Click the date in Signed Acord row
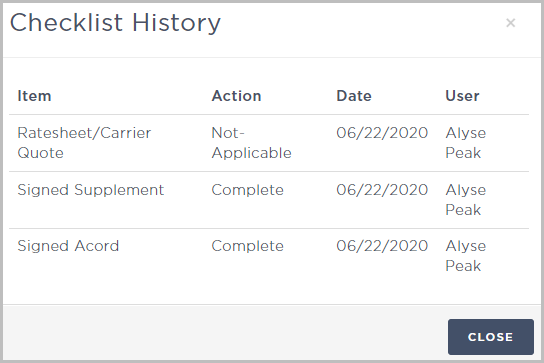 pos(382,246)
